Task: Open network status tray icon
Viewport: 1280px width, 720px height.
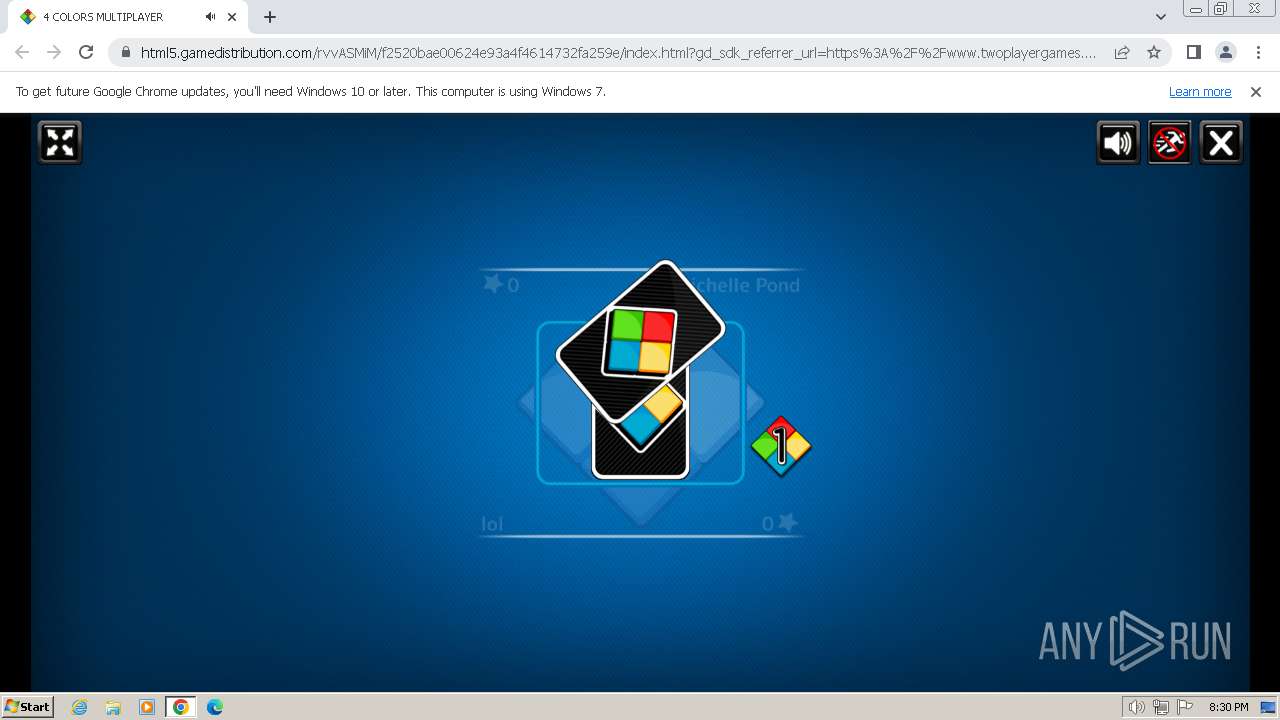Action: tap(1161, 707)
